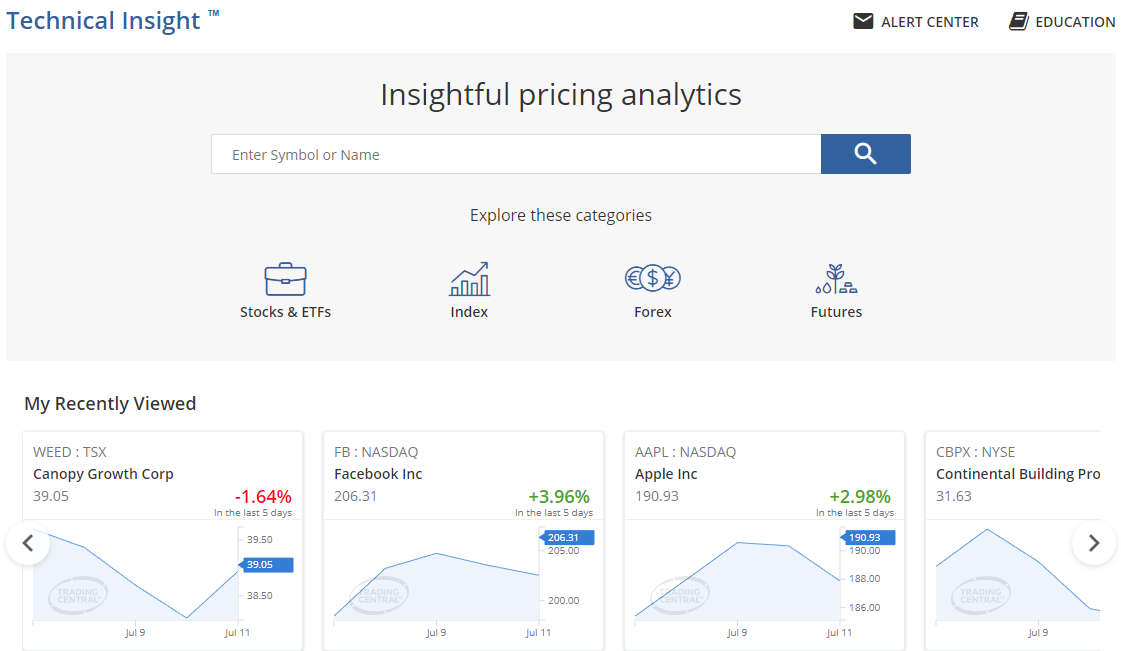Click the EDUCATION text link
This screenshot has width=1121, height=651.
tap(1075, 22)
